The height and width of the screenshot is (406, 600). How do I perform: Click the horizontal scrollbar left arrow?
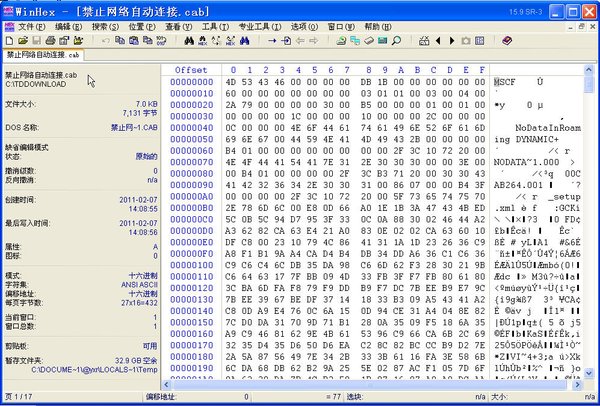pyautogui.click(x=166, y=385)
